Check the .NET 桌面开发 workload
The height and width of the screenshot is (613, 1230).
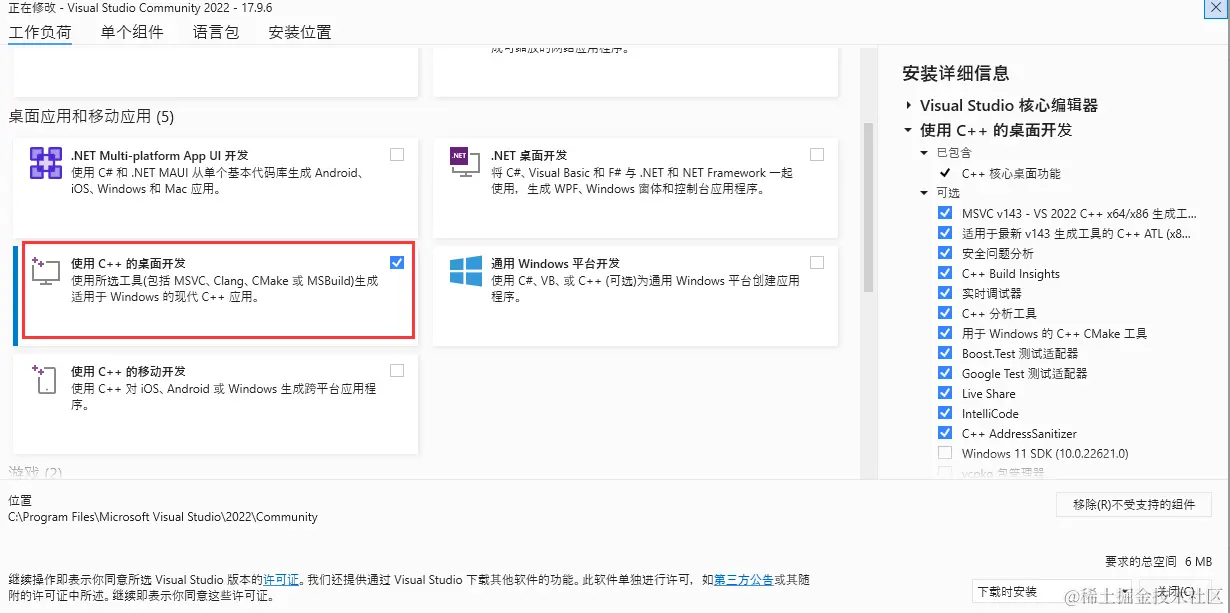[x=817, y=154]
